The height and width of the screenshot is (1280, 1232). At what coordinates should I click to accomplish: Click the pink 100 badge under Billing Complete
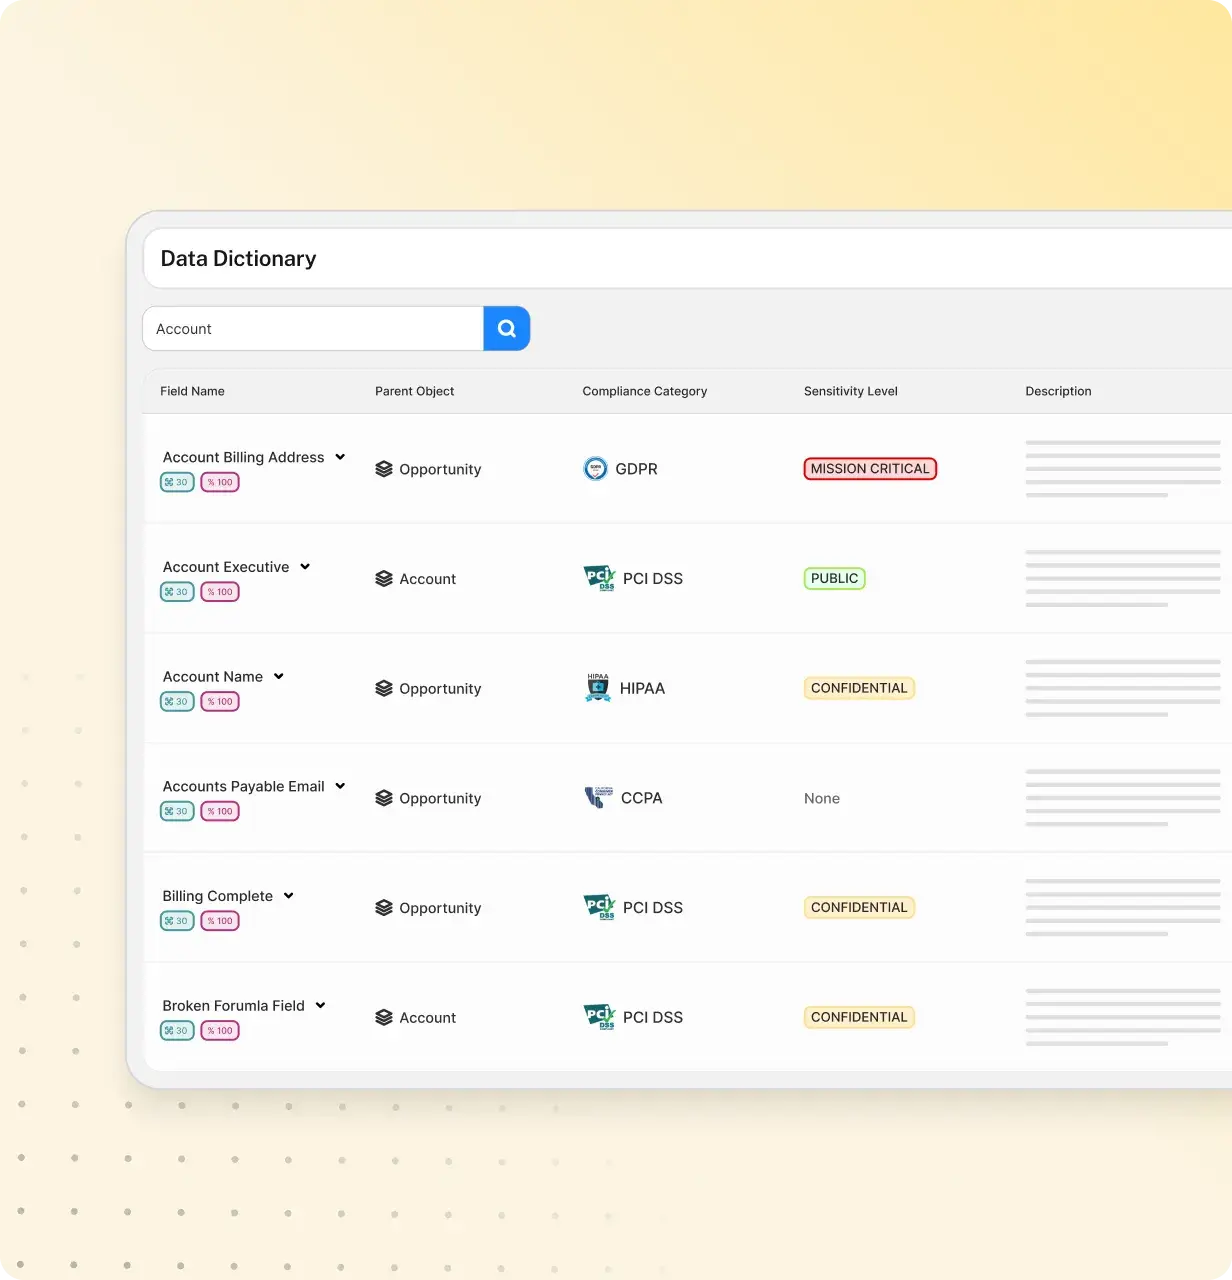[x=220, y=921]
